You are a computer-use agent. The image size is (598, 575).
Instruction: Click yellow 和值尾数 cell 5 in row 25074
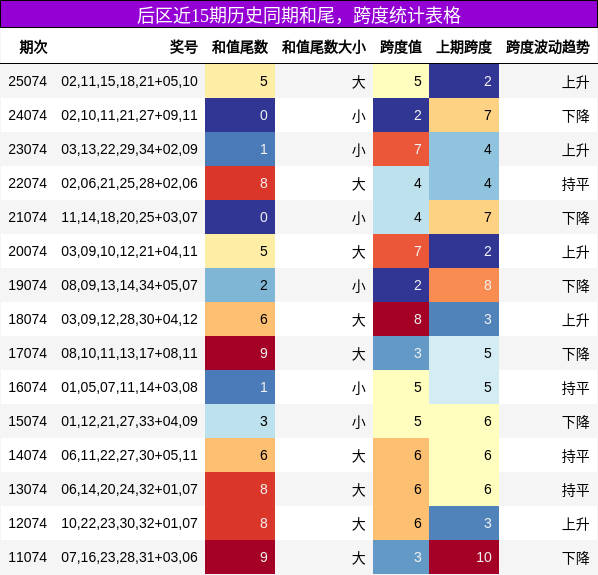[240, 81]
